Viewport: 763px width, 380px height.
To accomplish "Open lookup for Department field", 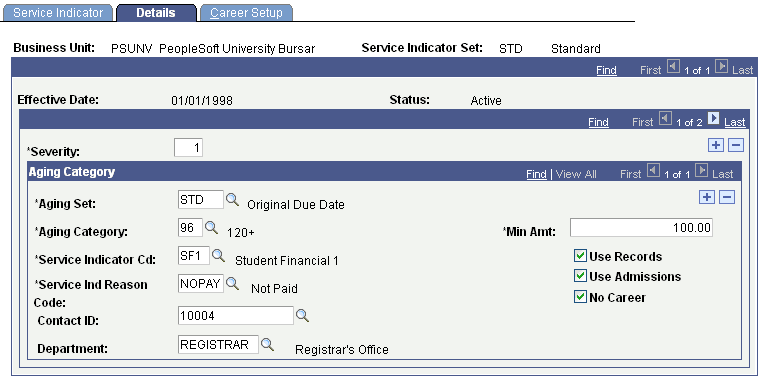I will (x=268, y=344).
